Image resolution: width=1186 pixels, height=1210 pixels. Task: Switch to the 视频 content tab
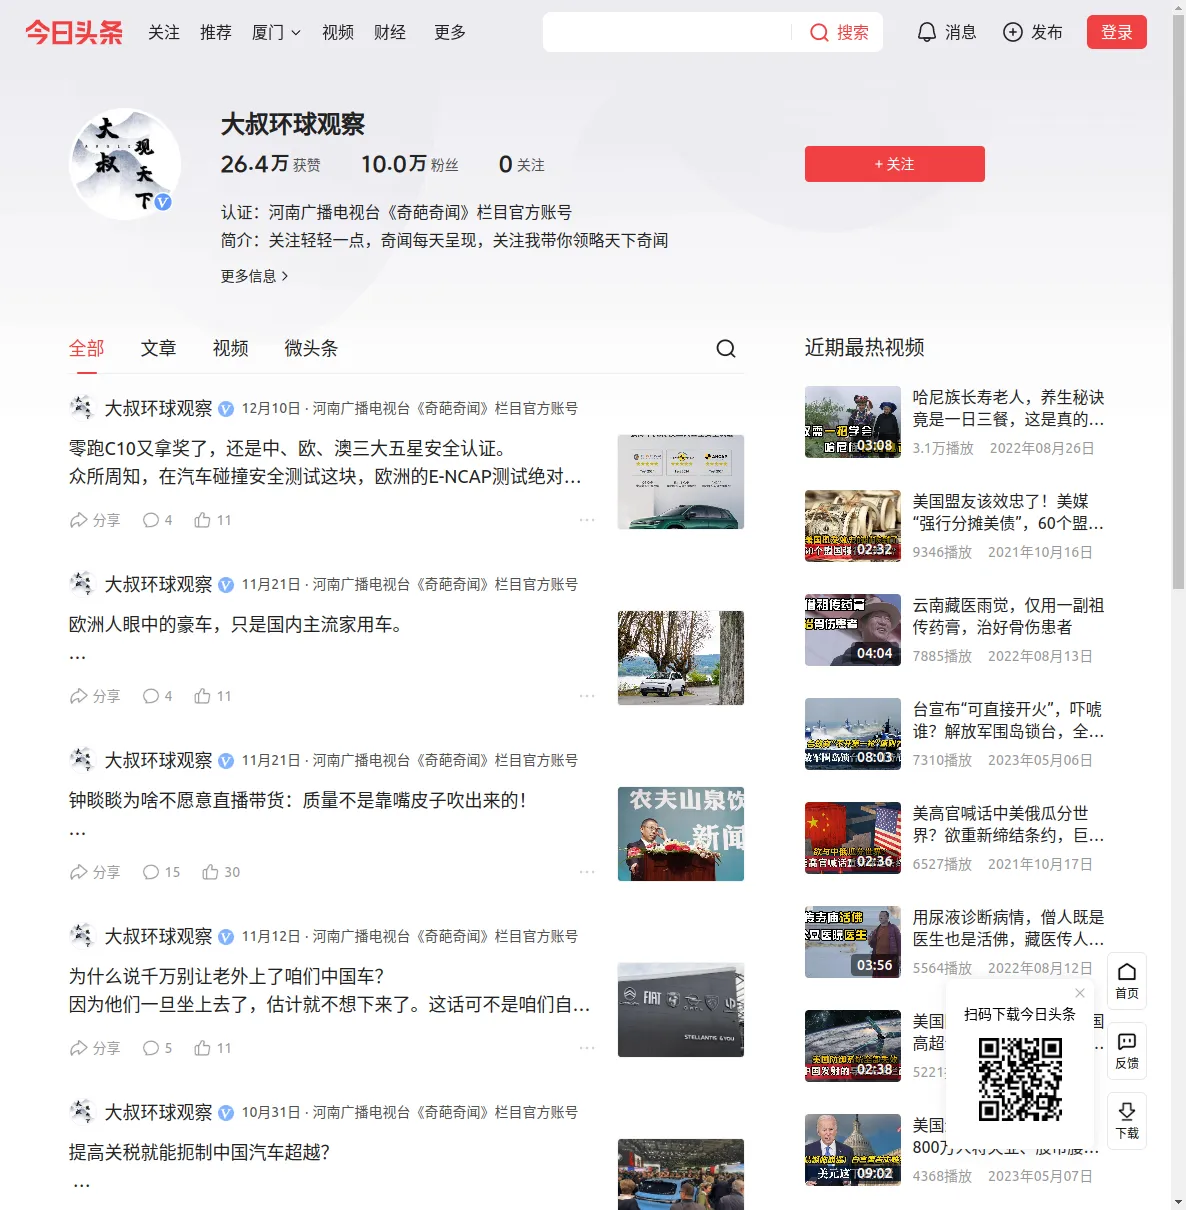230,348
